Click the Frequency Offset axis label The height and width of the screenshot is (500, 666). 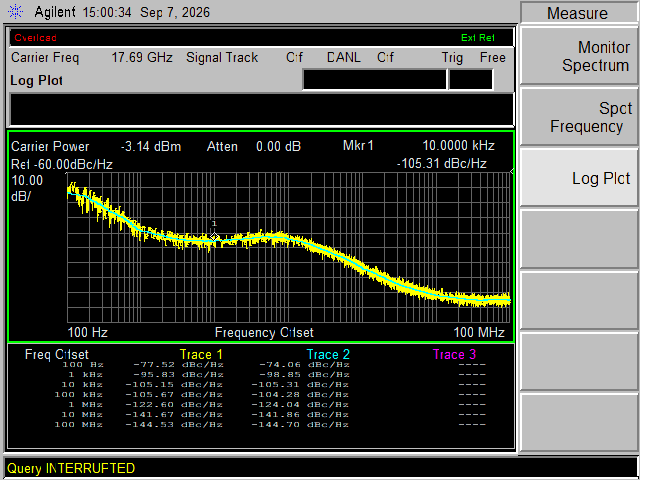click(x=264, y=332)
